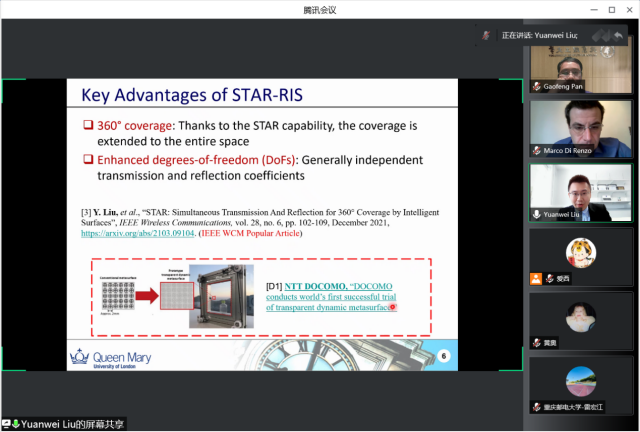Open the arxiv.org/abs/2103.09104 link
The image size is (640, 432).
click(x=135, y=234)
